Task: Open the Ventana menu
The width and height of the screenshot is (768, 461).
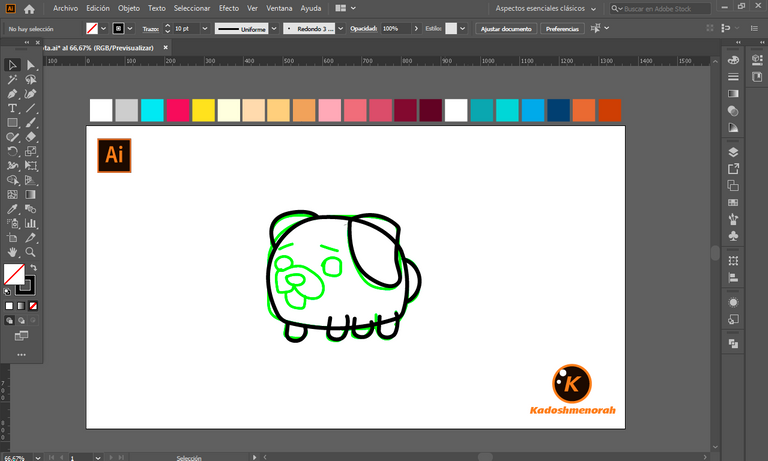Action: 279,8
